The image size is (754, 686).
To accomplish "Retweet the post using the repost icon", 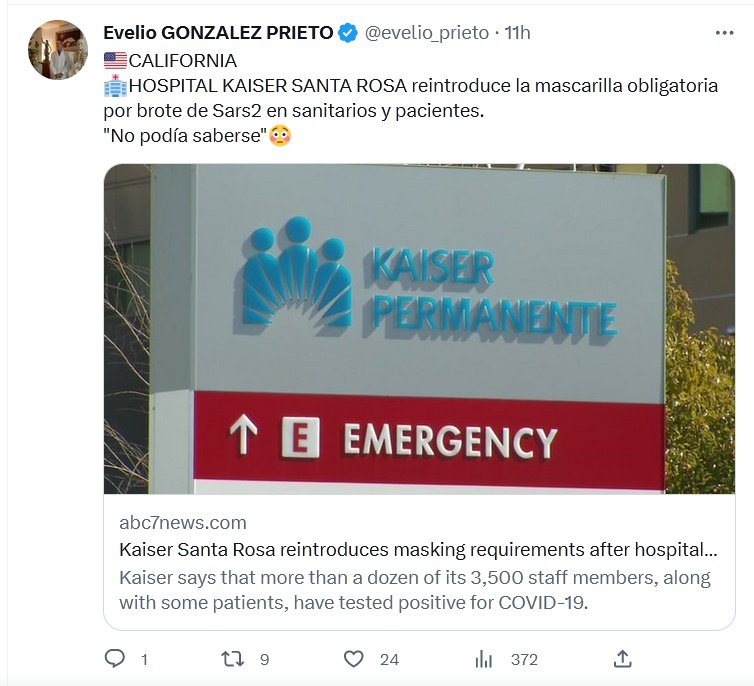I will [232, 659].
